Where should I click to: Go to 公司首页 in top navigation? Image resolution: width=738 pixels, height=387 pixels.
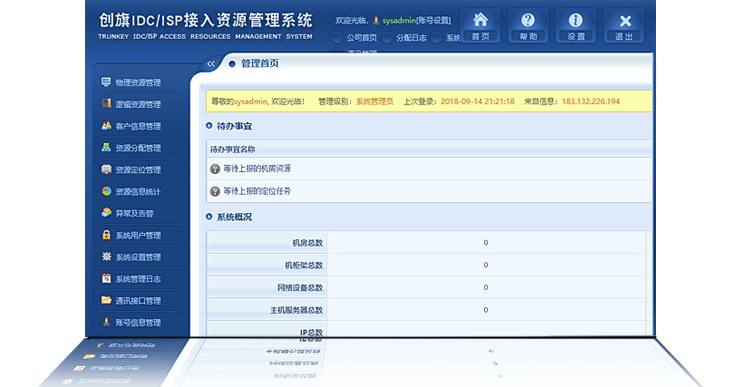(361, 38)
